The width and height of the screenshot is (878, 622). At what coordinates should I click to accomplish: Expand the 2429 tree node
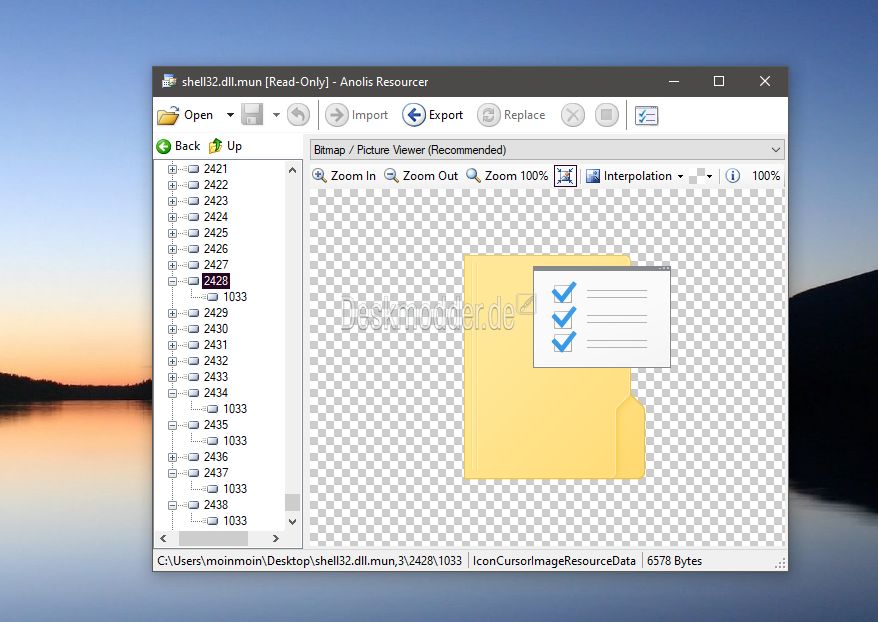tap(172, 313)
